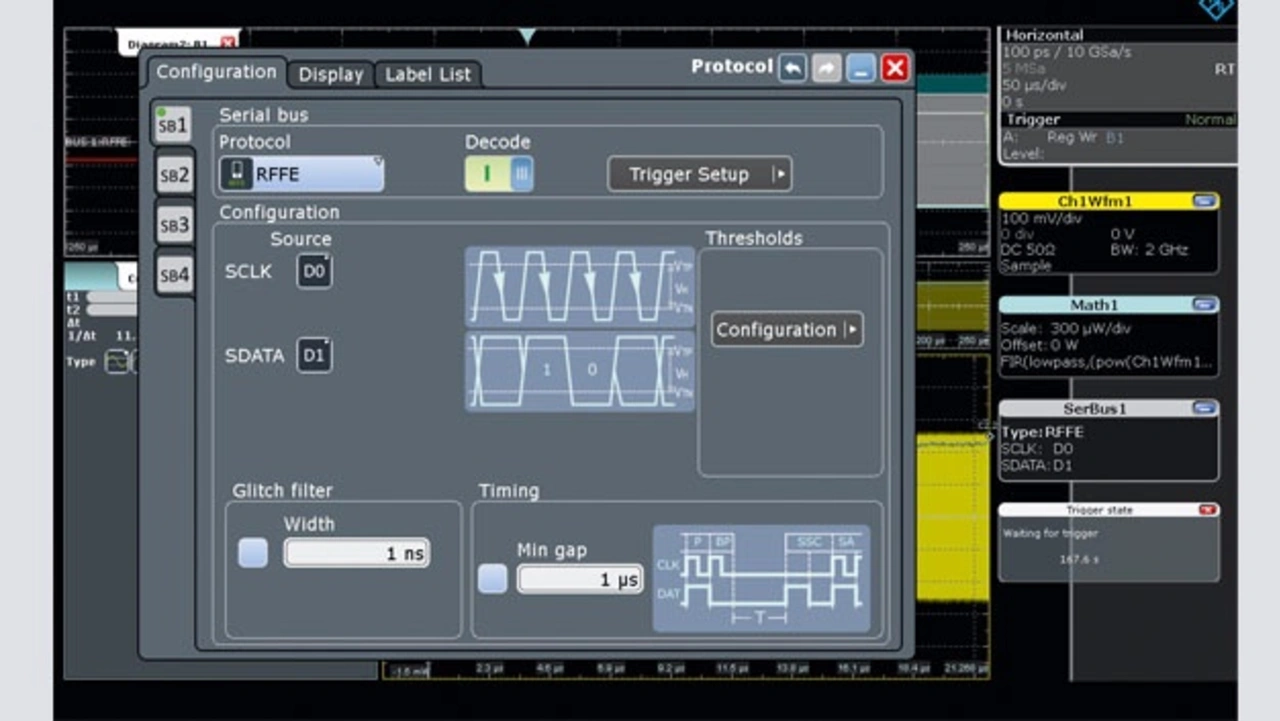Enable the Glitch filter checkbox
The image size is (1280, 721).
coord(253,553)
